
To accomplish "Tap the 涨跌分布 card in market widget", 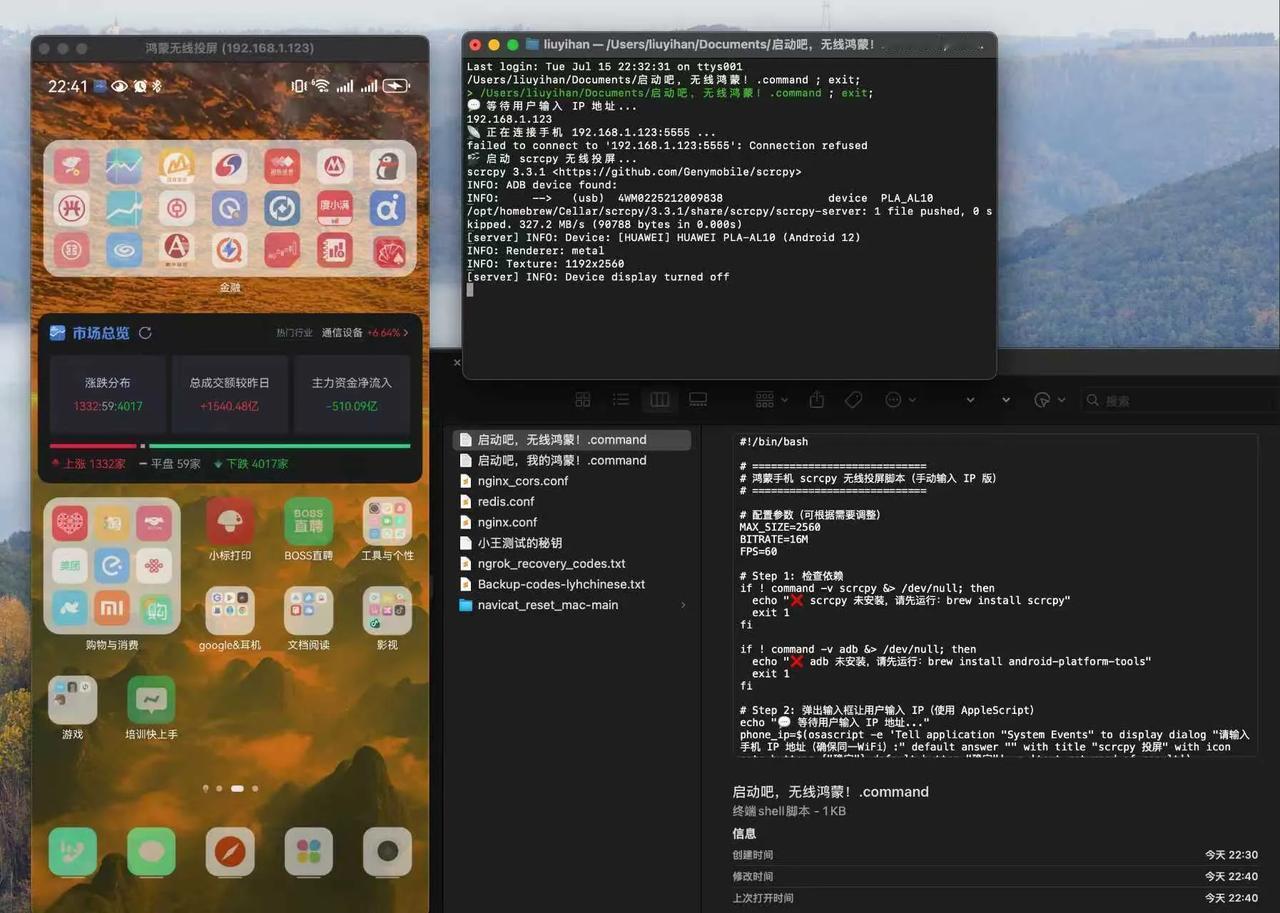I will click(x=108, y=394).
